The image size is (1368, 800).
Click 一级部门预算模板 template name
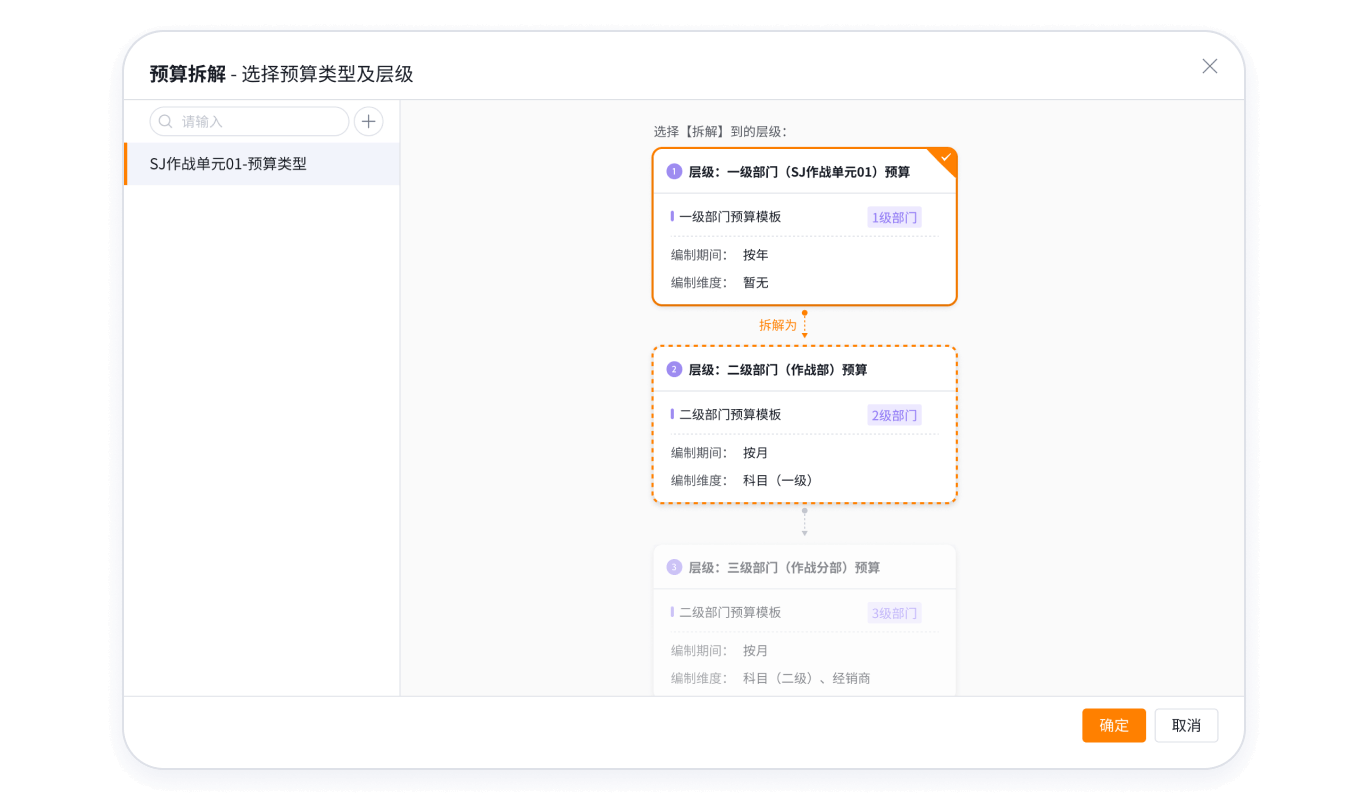[730, 217]
